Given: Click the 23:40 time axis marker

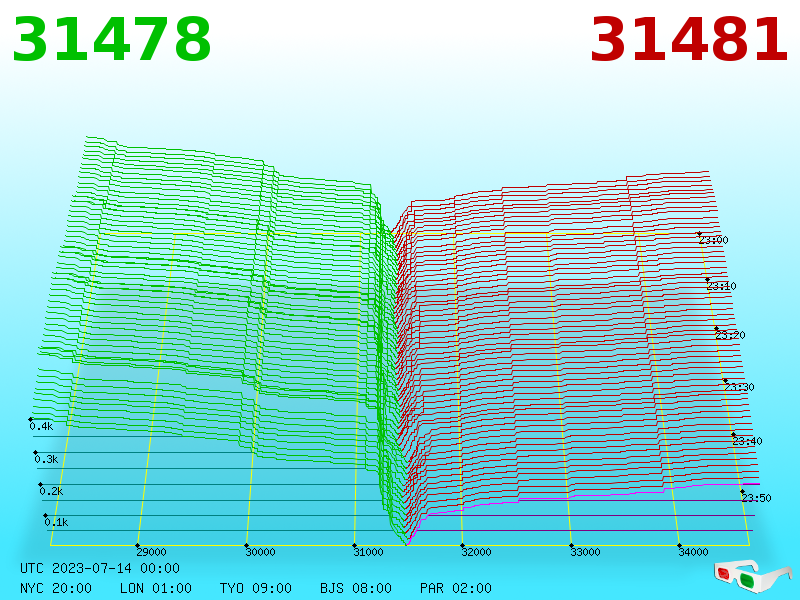Looking at the screenshot, I should tap(747, 441).
